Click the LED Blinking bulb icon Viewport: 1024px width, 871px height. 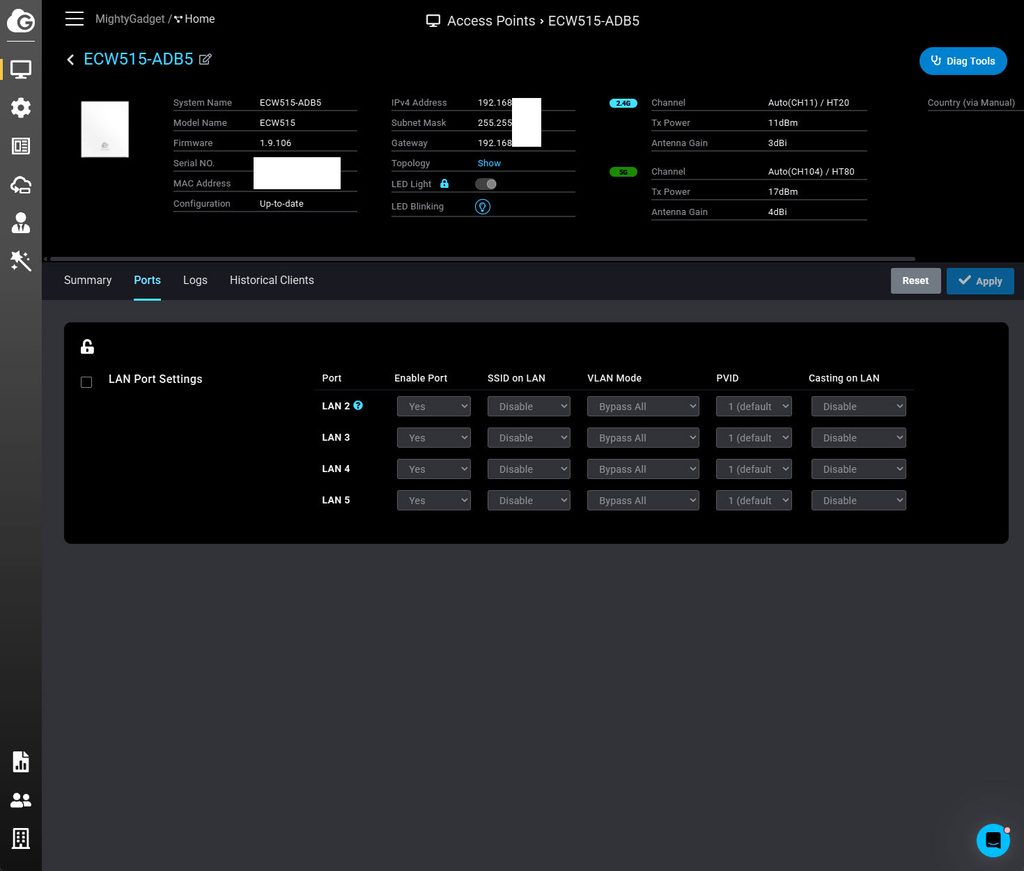click(483, 206)
